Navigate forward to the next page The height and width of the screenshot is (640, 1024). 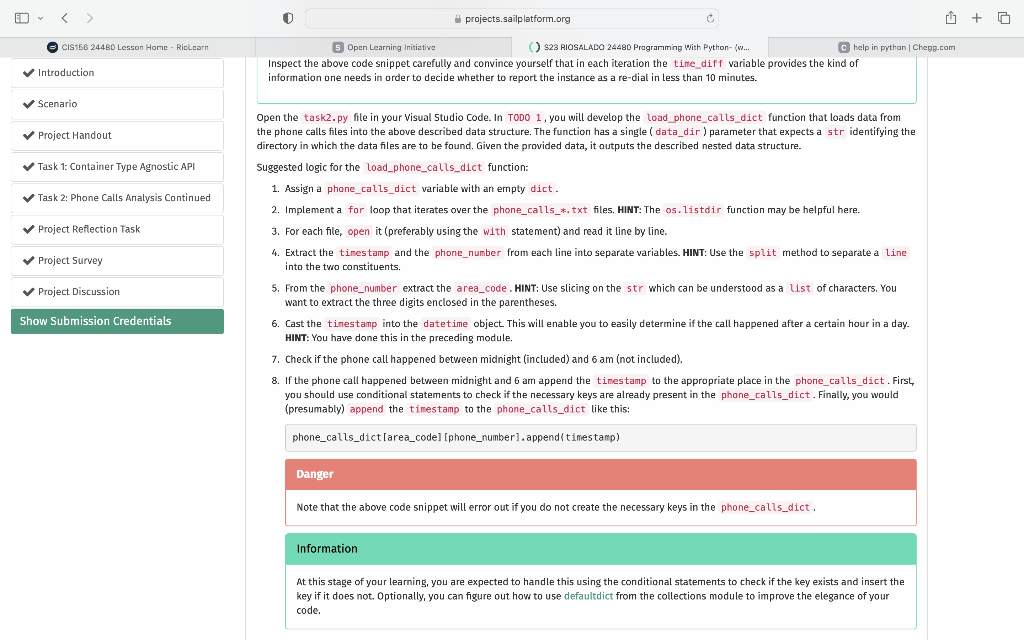[x=89, y=17]
